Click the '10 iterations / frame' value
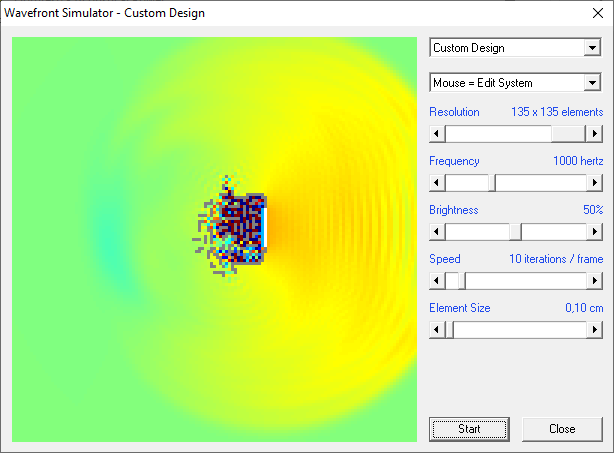This screenshot has width=614, height=453. tap(556, 259)
